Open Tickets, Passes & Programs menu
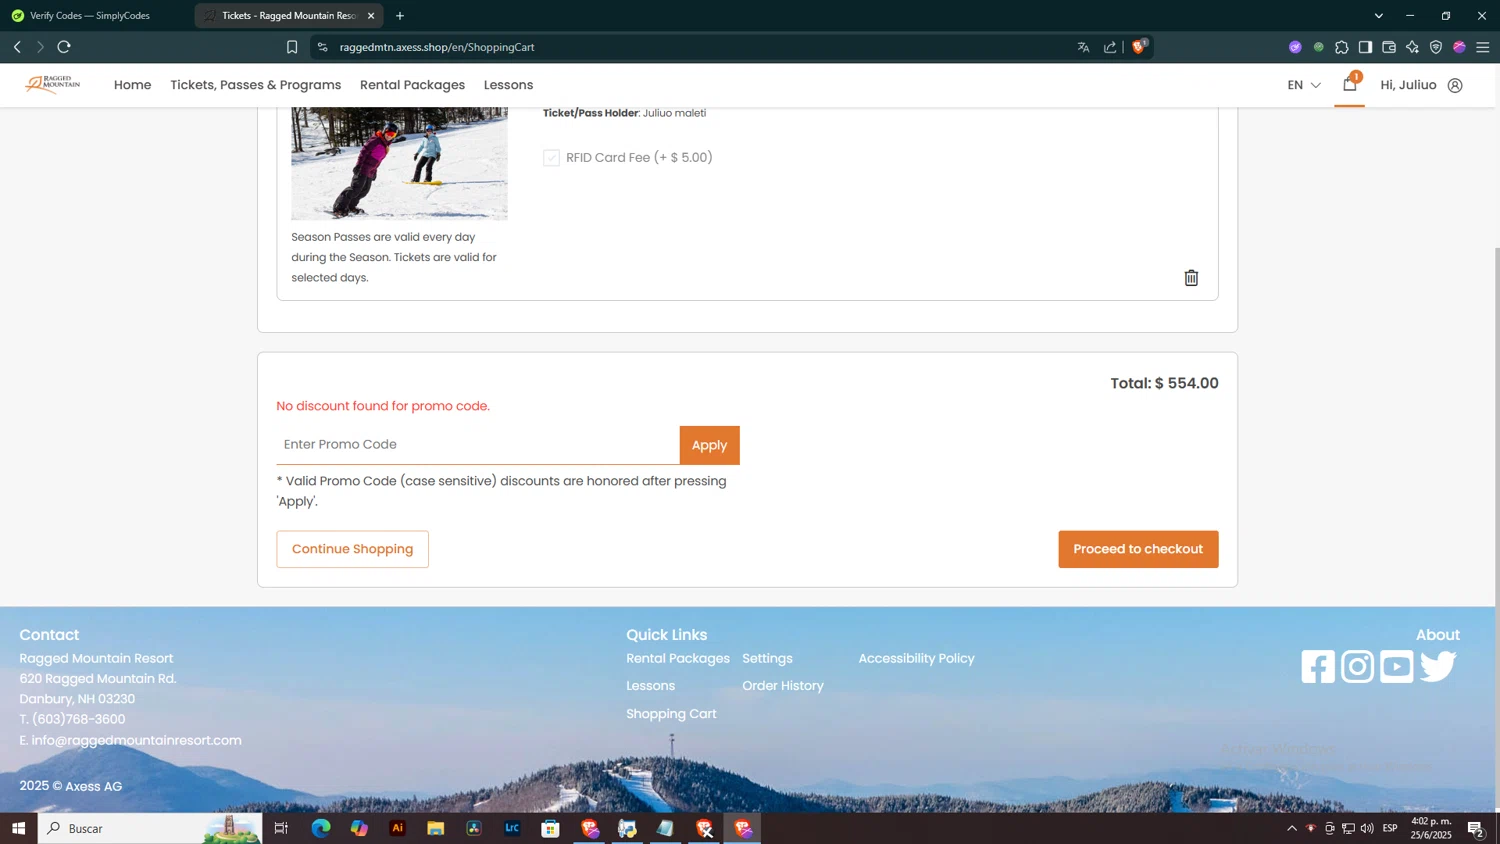Screen dimensions: 1500x844 click(255, 85)
